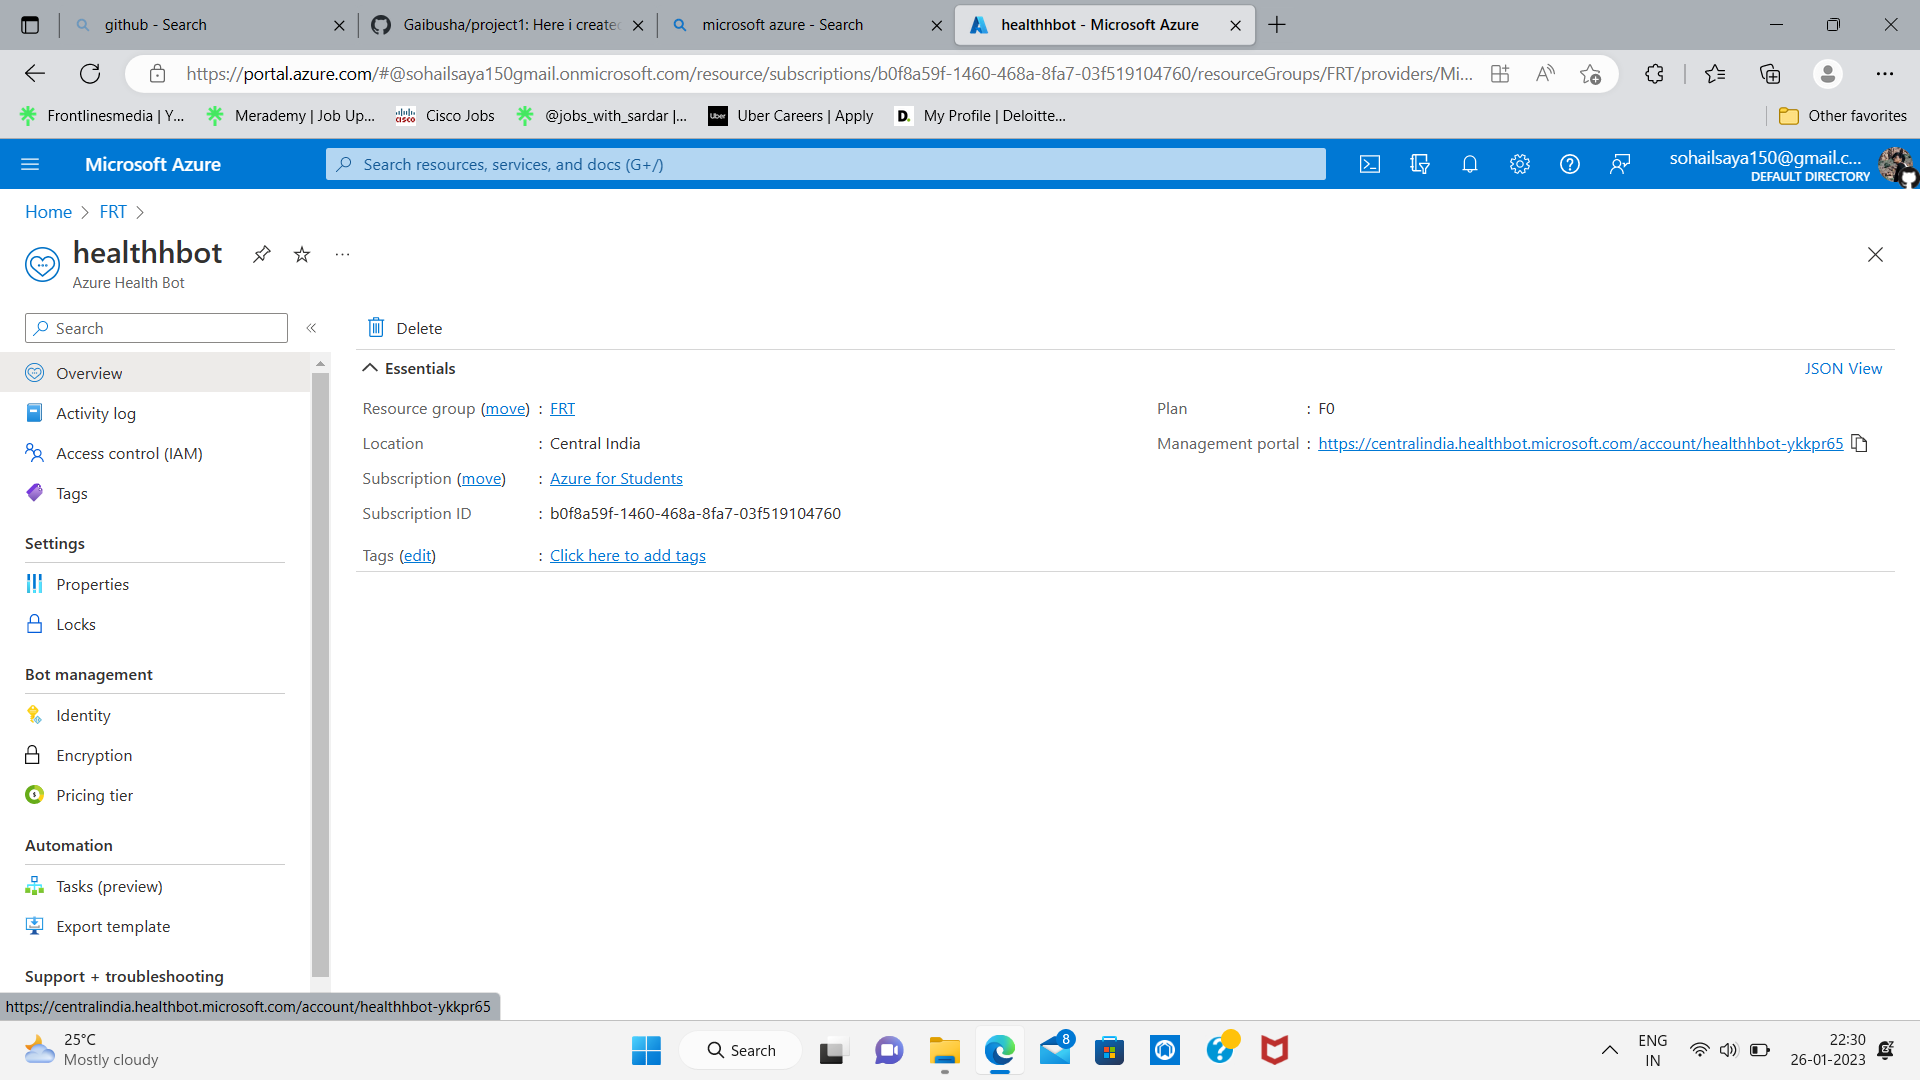This screenshot has height=1080, width=1920.
Task: Click the resources search box
Action: (825, 164)
